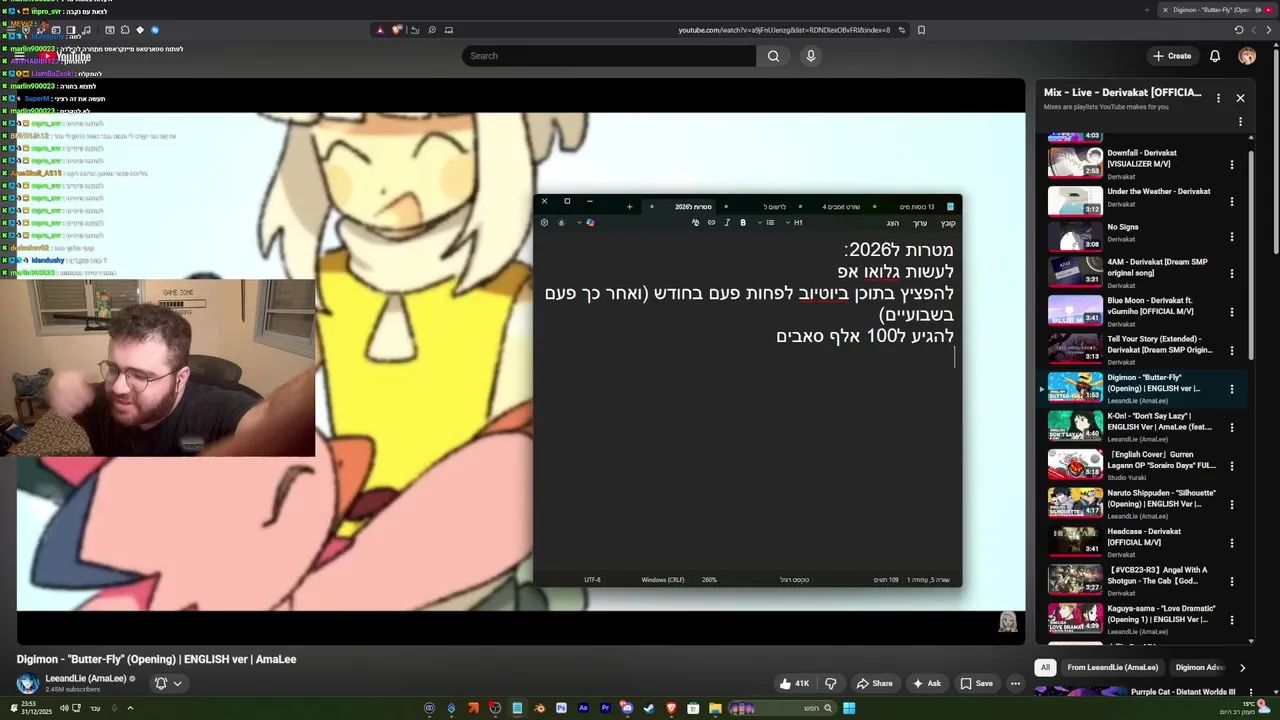Viewport: 1280px width, 720px height.
Task: Play No Signs thumbnail in playlist
Action: pyautogui.click(x=1075, y=237)
